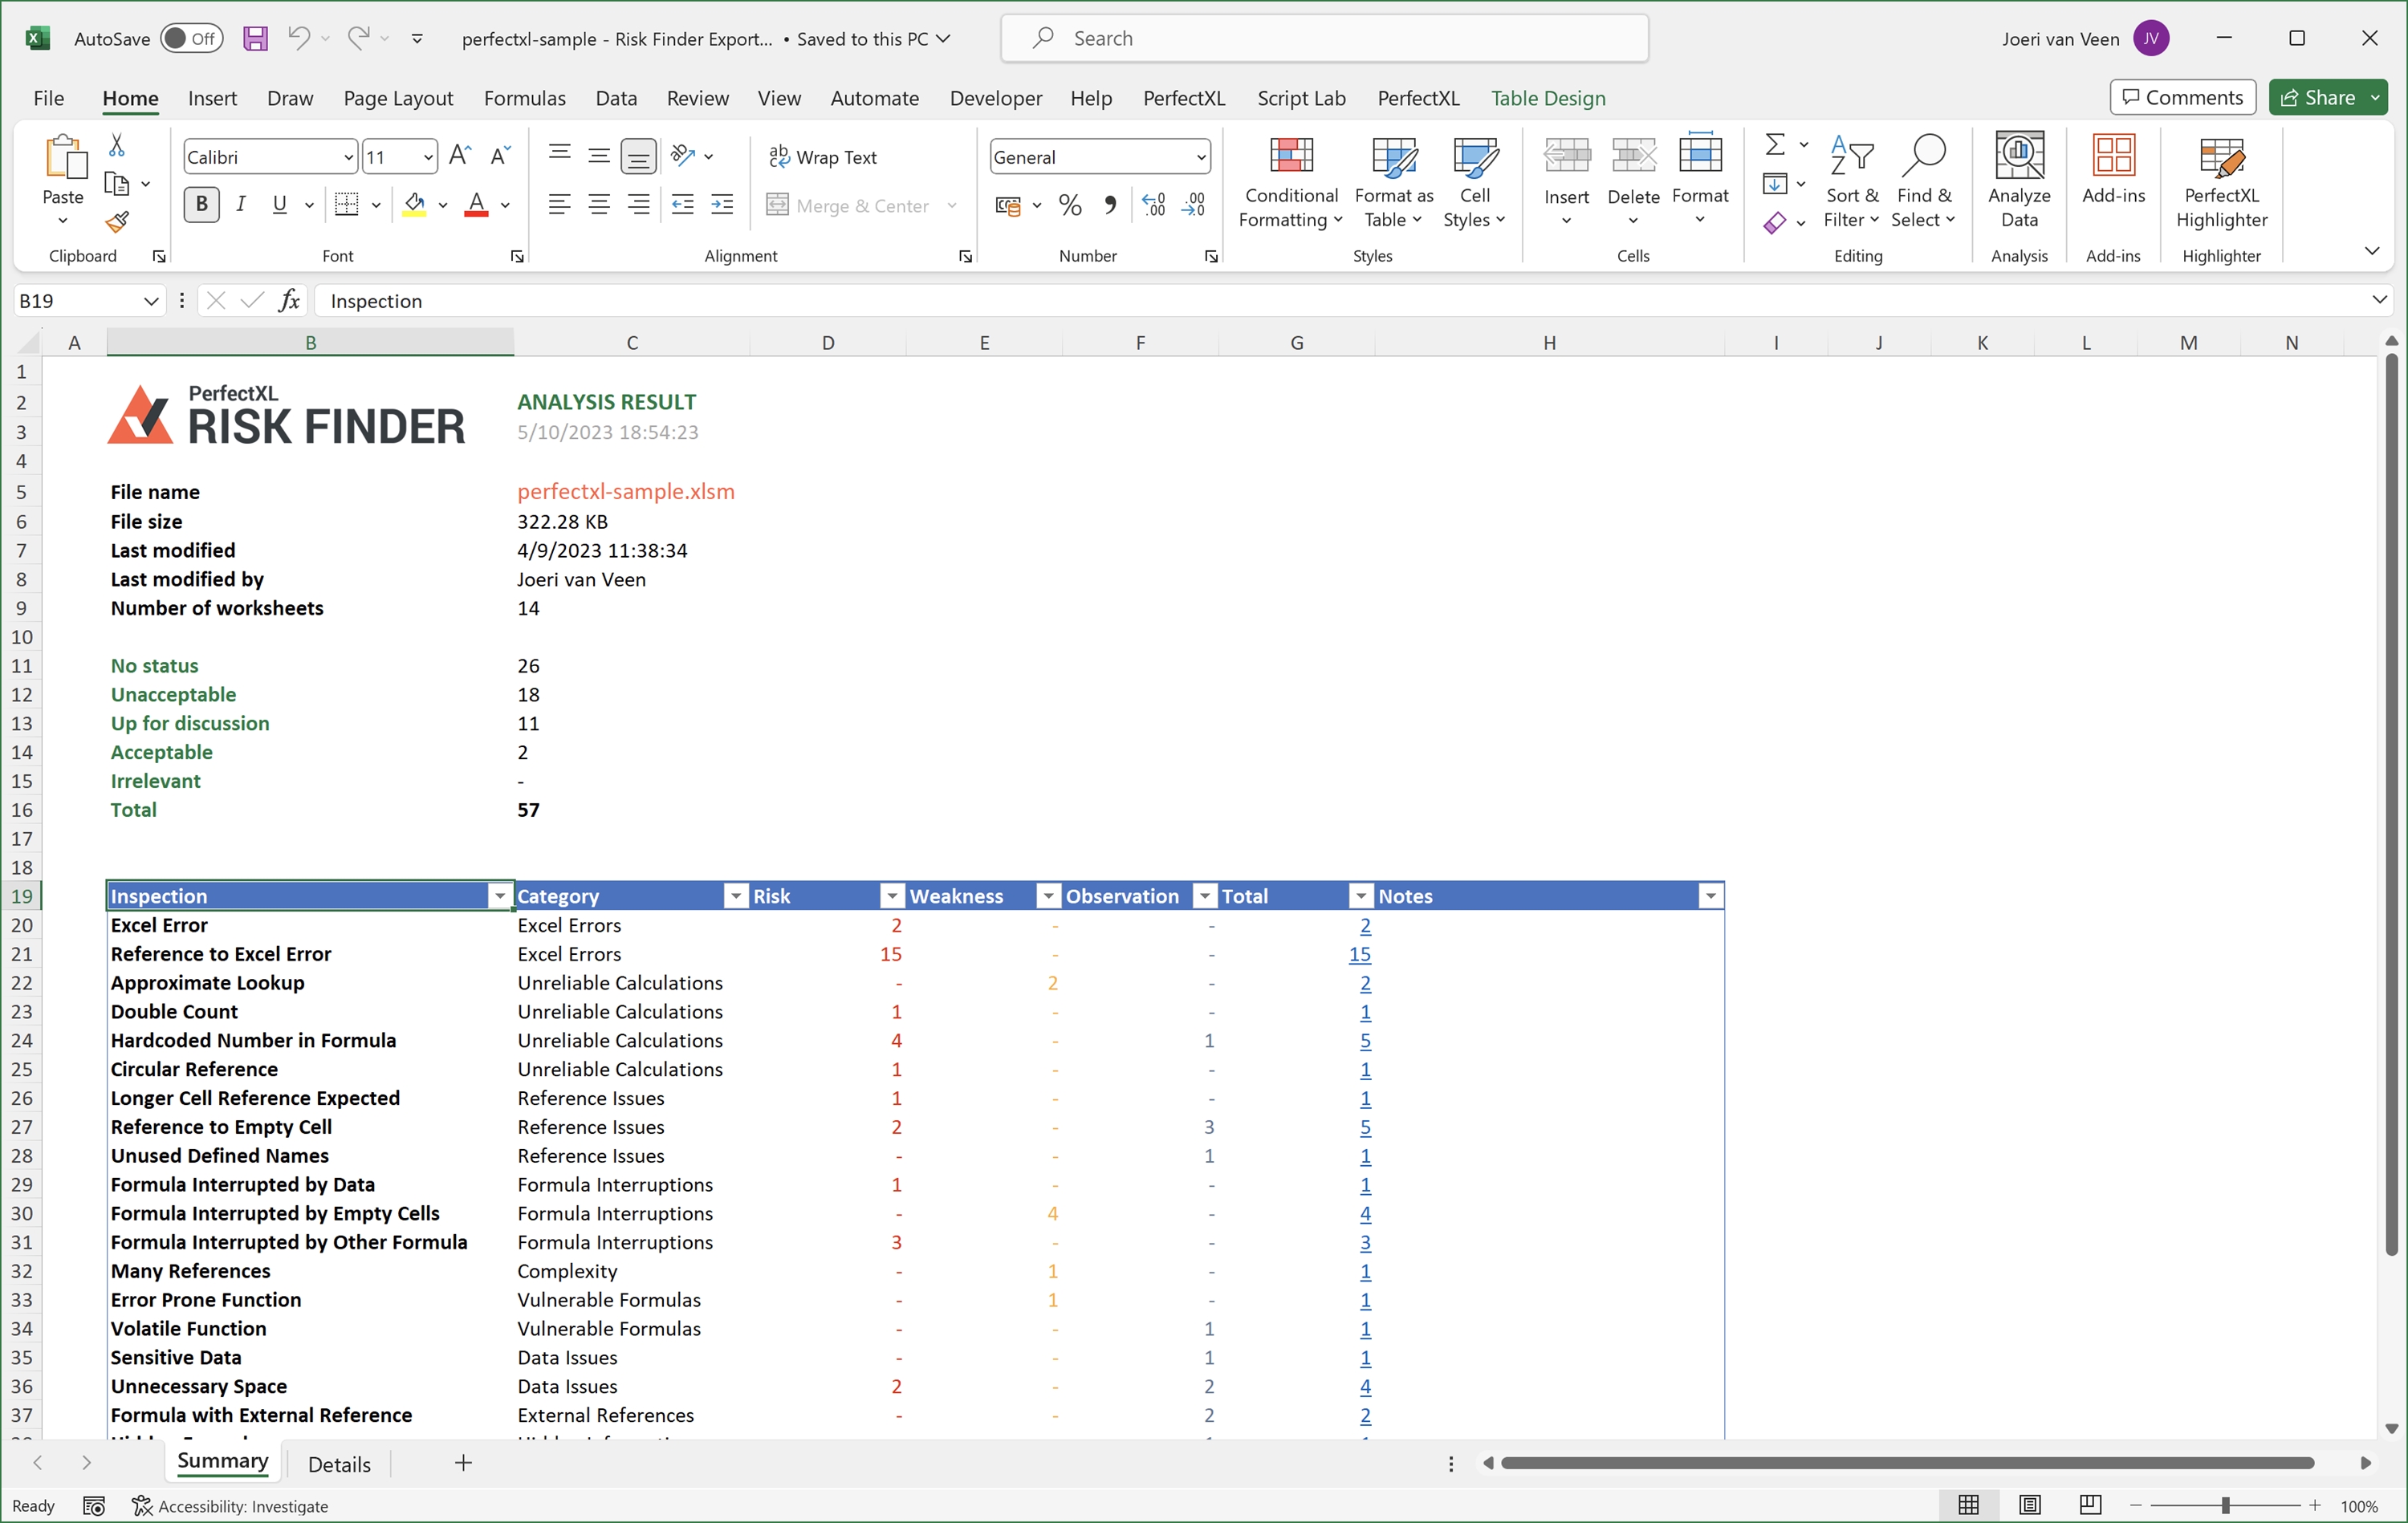Click the Format Painter brush icon
This screenshot has width=2408, height=1523.
(117, 222)
